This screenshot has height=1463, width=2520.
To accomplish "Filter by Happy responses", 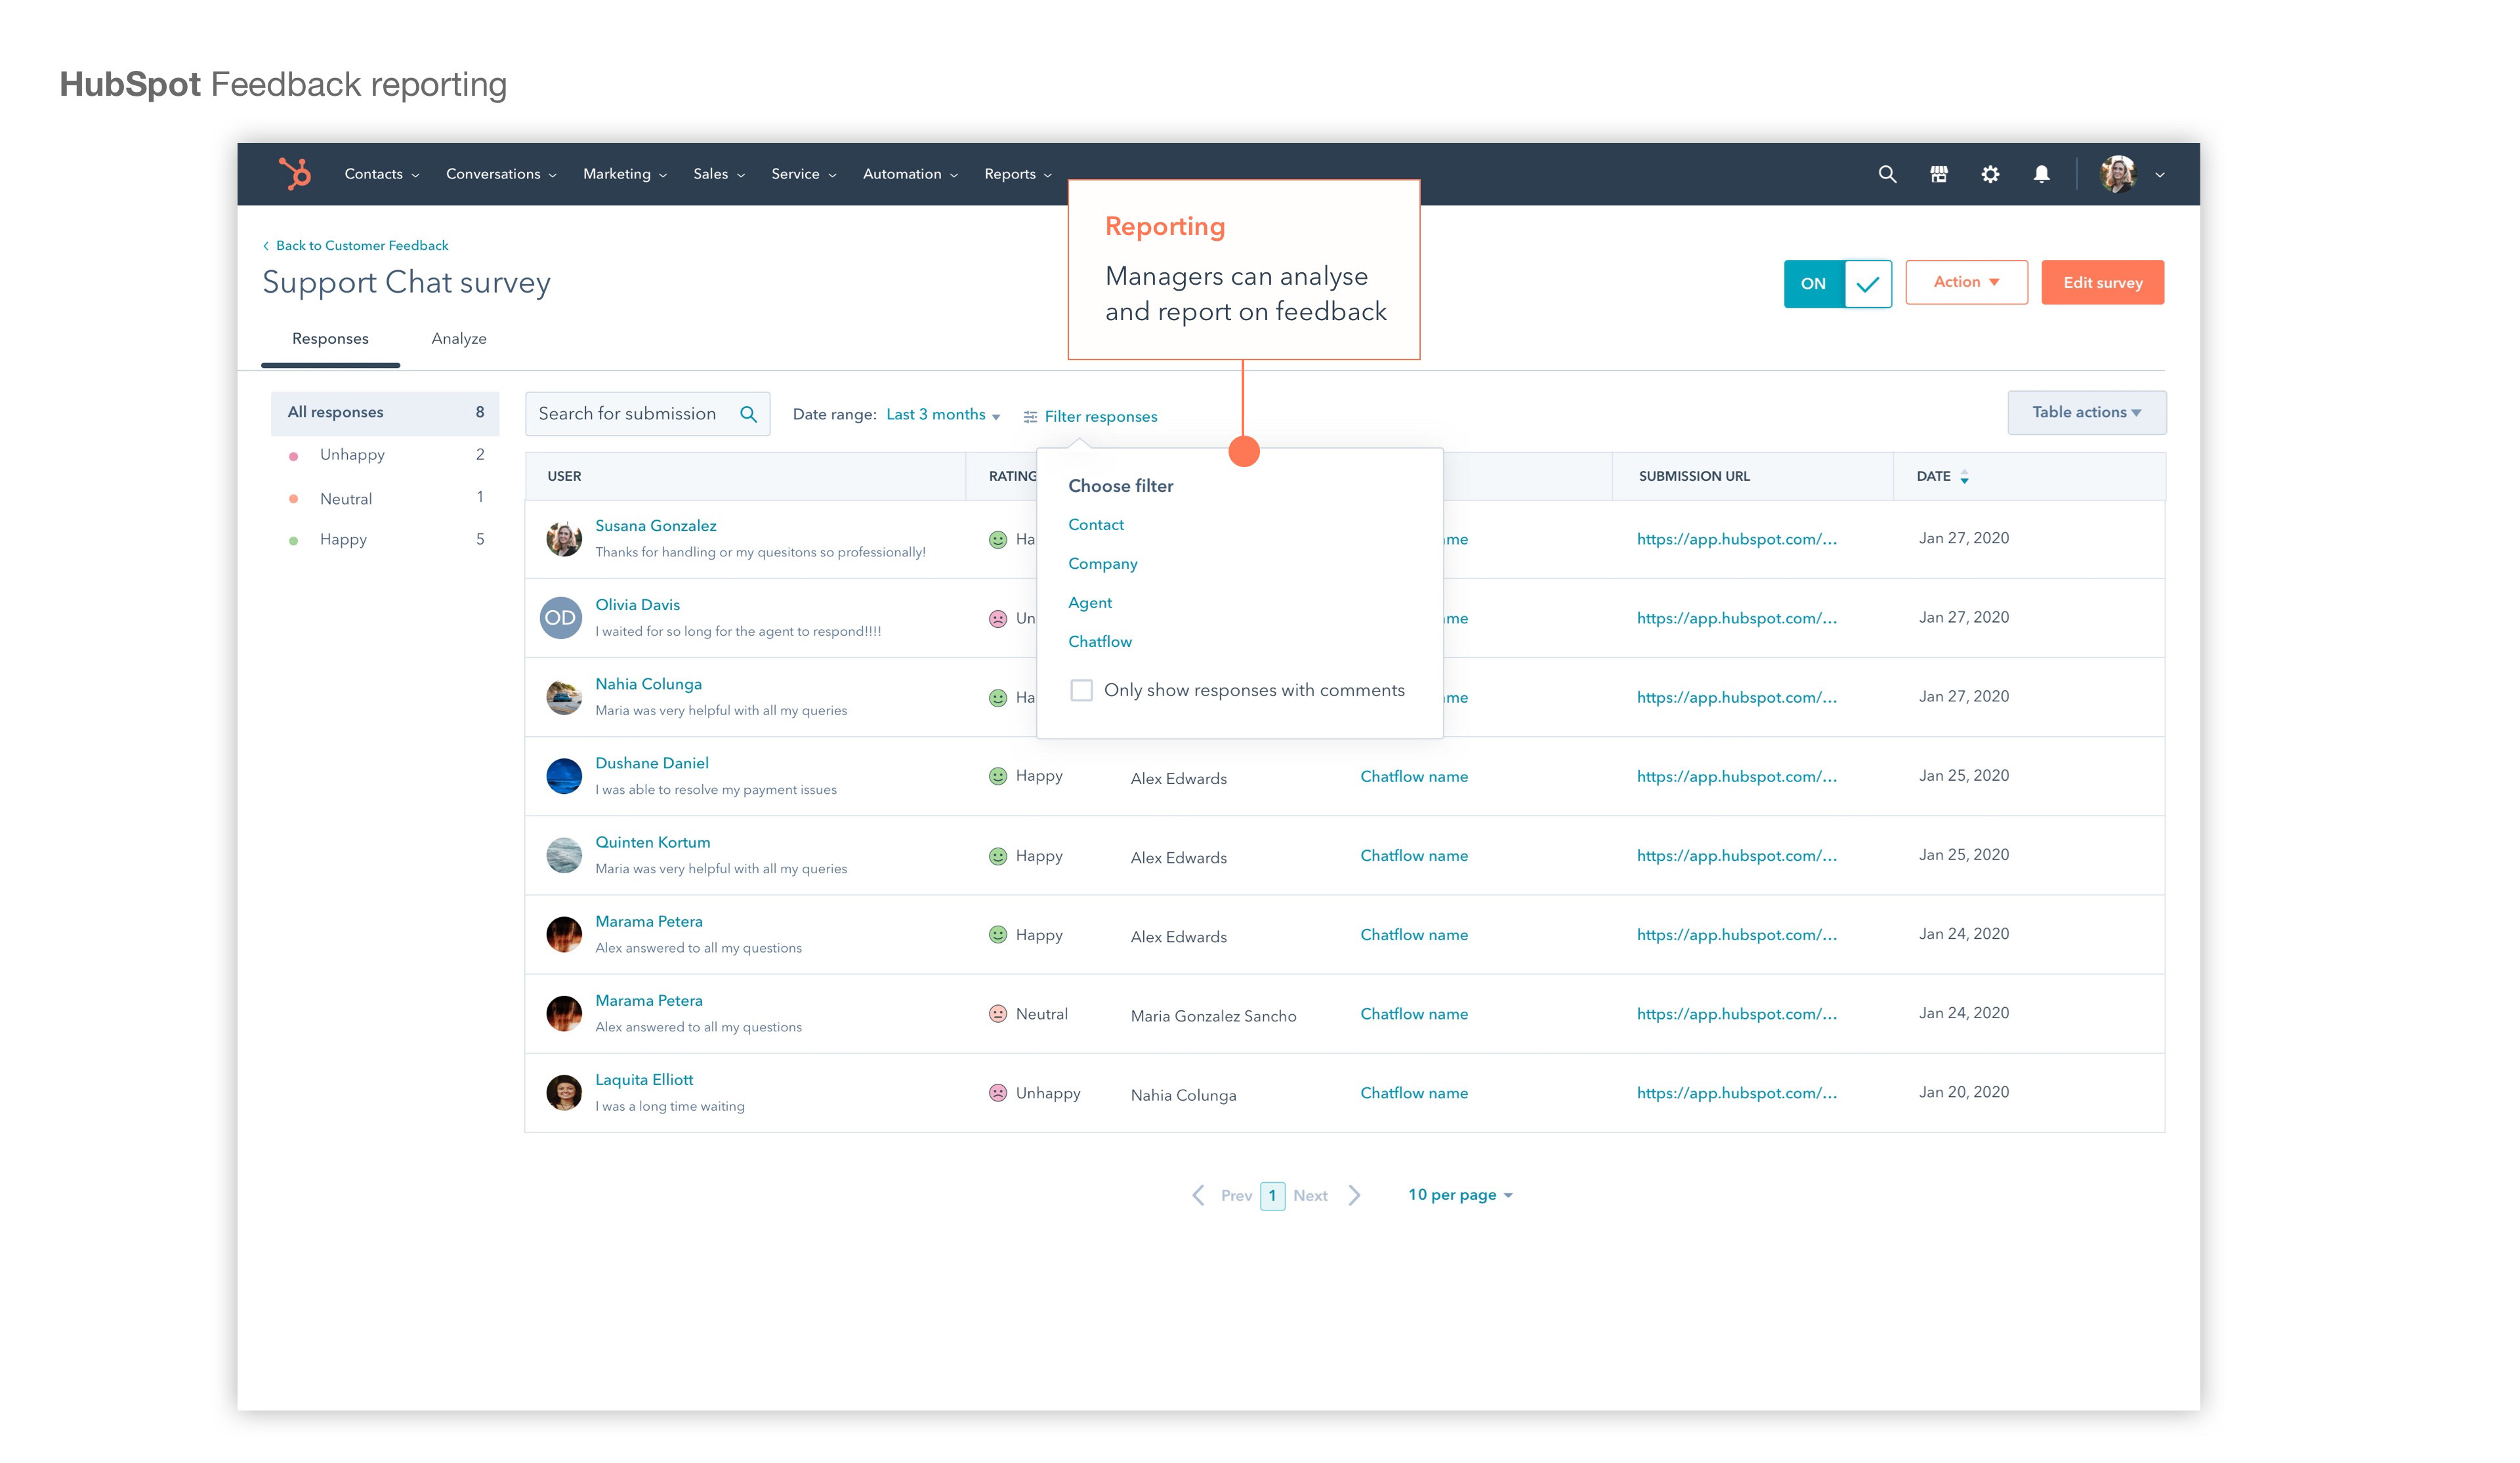I will [x=385, y=540].
